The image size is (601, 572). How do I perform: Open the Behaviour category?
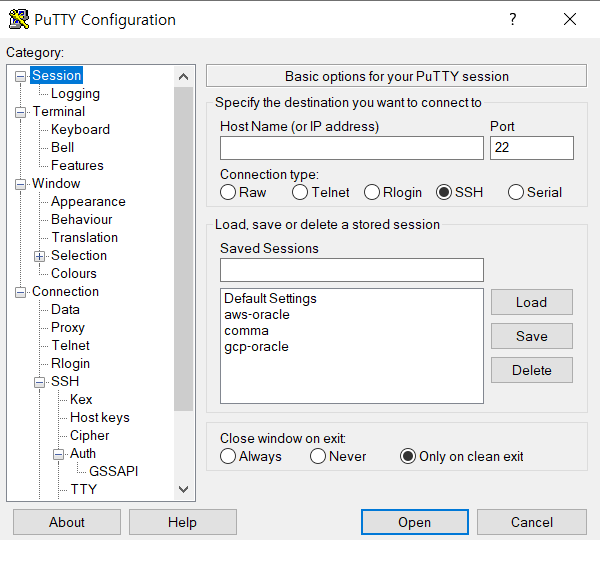coord(82,220)
